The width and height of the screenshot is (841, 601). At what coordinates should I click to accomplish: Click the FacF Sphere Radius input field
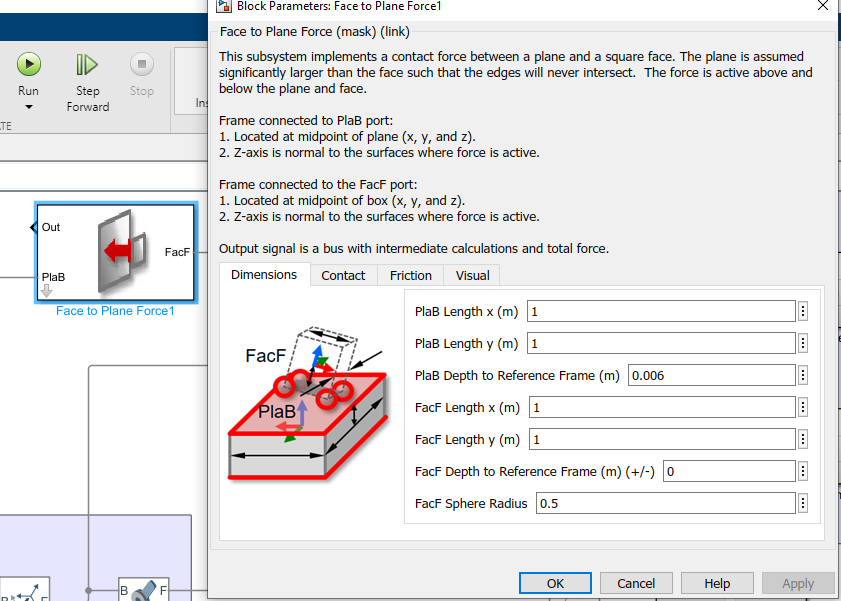tap(665, 503)
